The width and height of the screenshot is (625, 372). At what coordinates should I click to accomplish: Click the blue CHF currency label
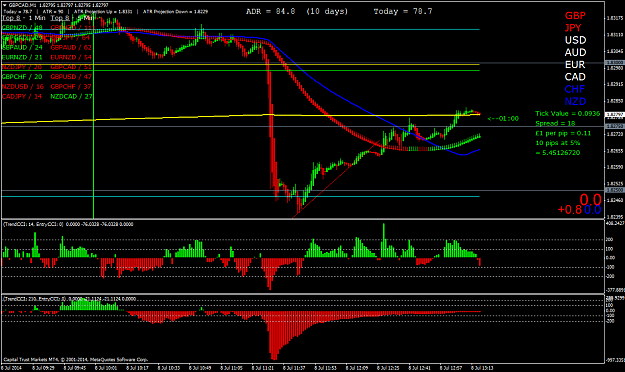tap(575, 89)
